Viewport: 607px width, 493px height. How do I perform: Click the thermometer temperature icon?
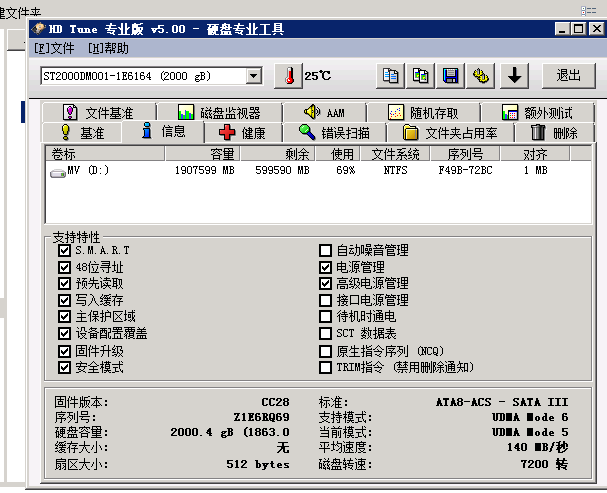click(x=288, y=76)
